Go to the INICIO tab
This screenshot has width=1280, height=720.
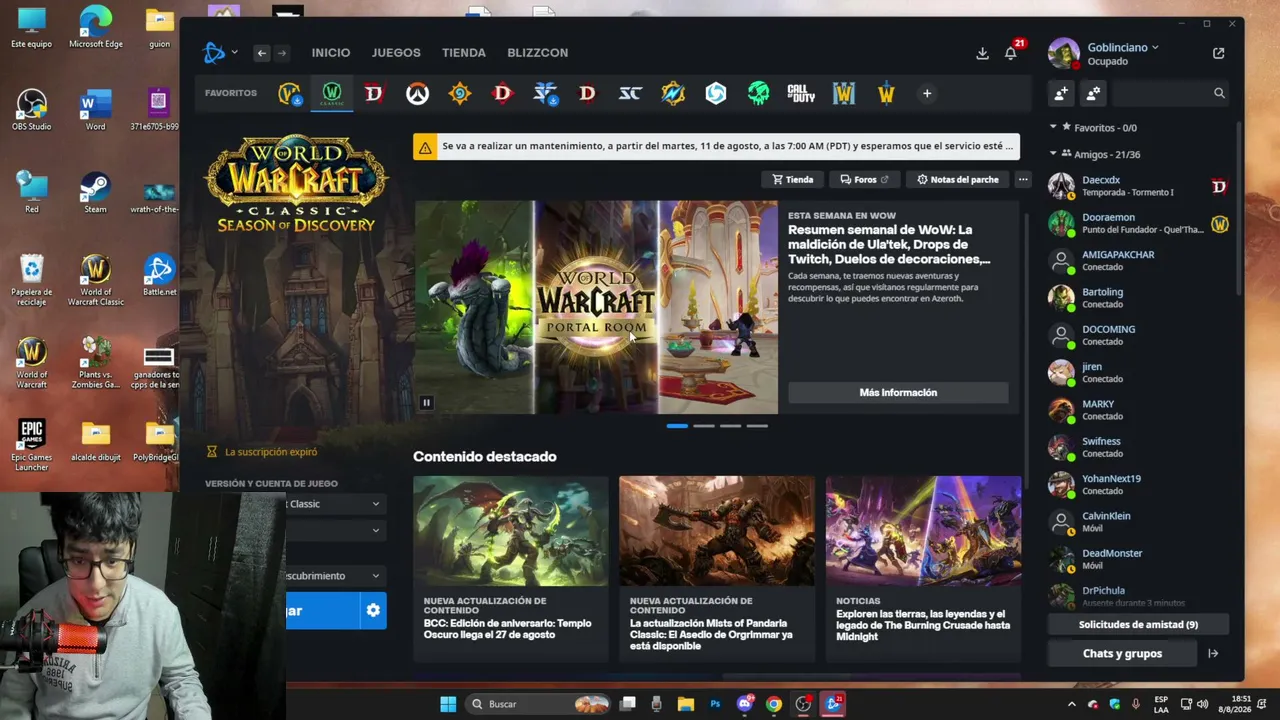(x=331, y=53)
